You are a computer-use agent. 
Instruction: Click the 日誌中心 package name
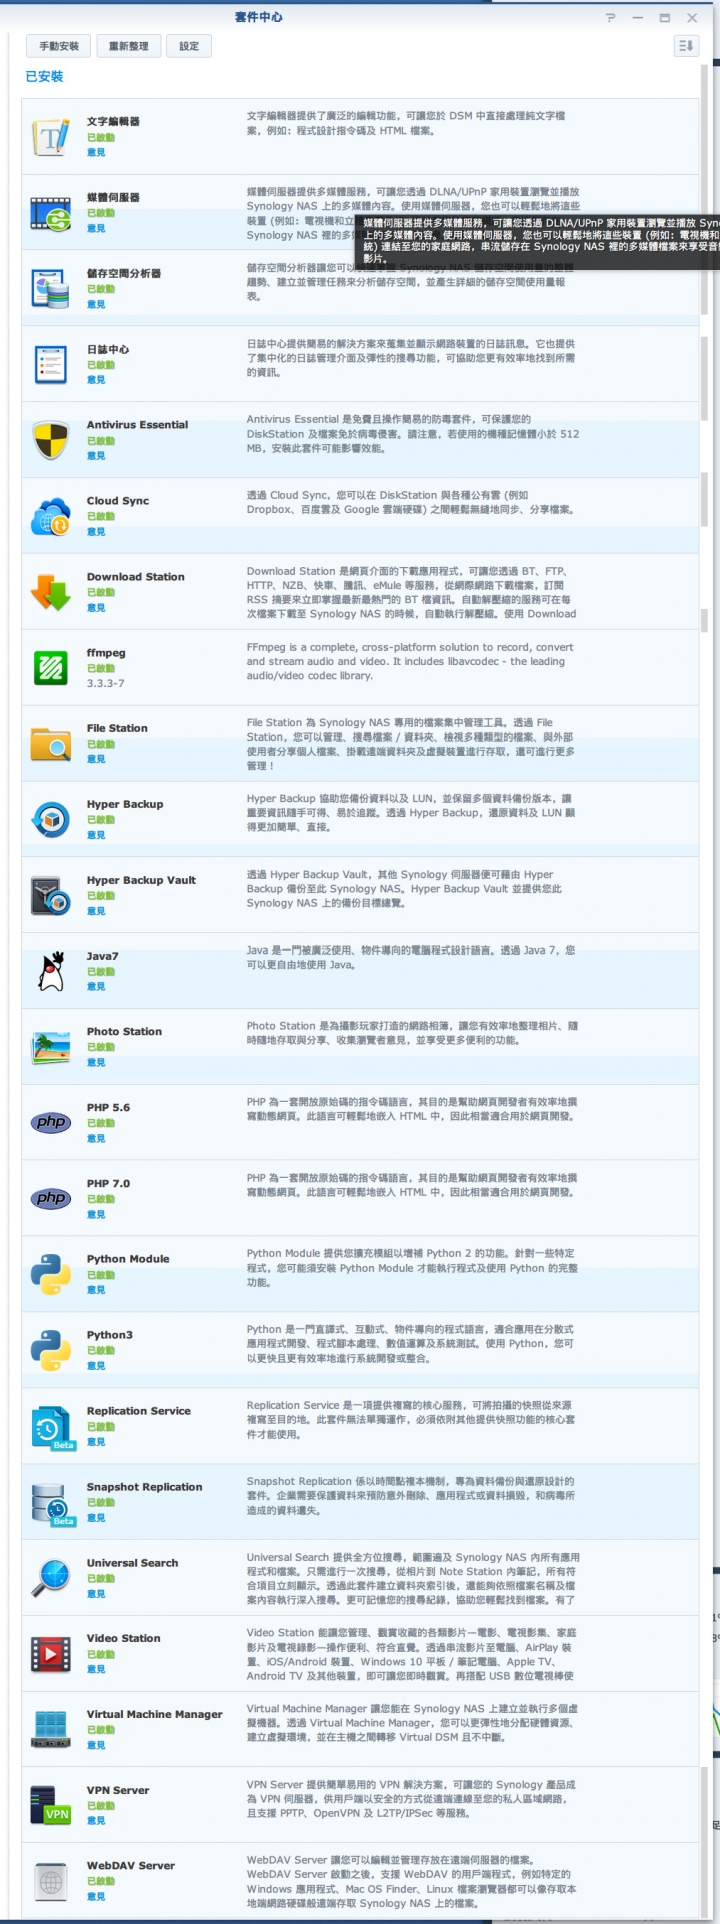point(108,349)
